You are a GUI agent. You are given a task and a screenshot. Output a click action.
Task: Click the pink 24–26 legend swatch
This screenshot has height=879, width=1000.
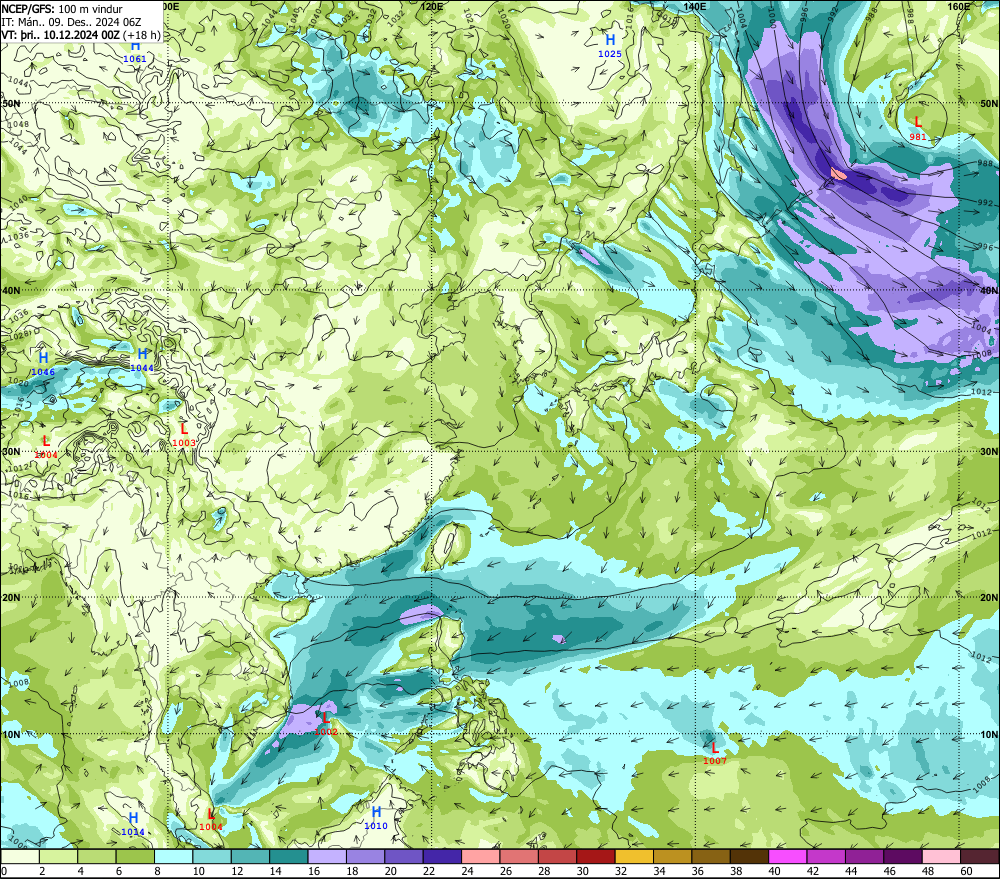click(x=481, y=857)
